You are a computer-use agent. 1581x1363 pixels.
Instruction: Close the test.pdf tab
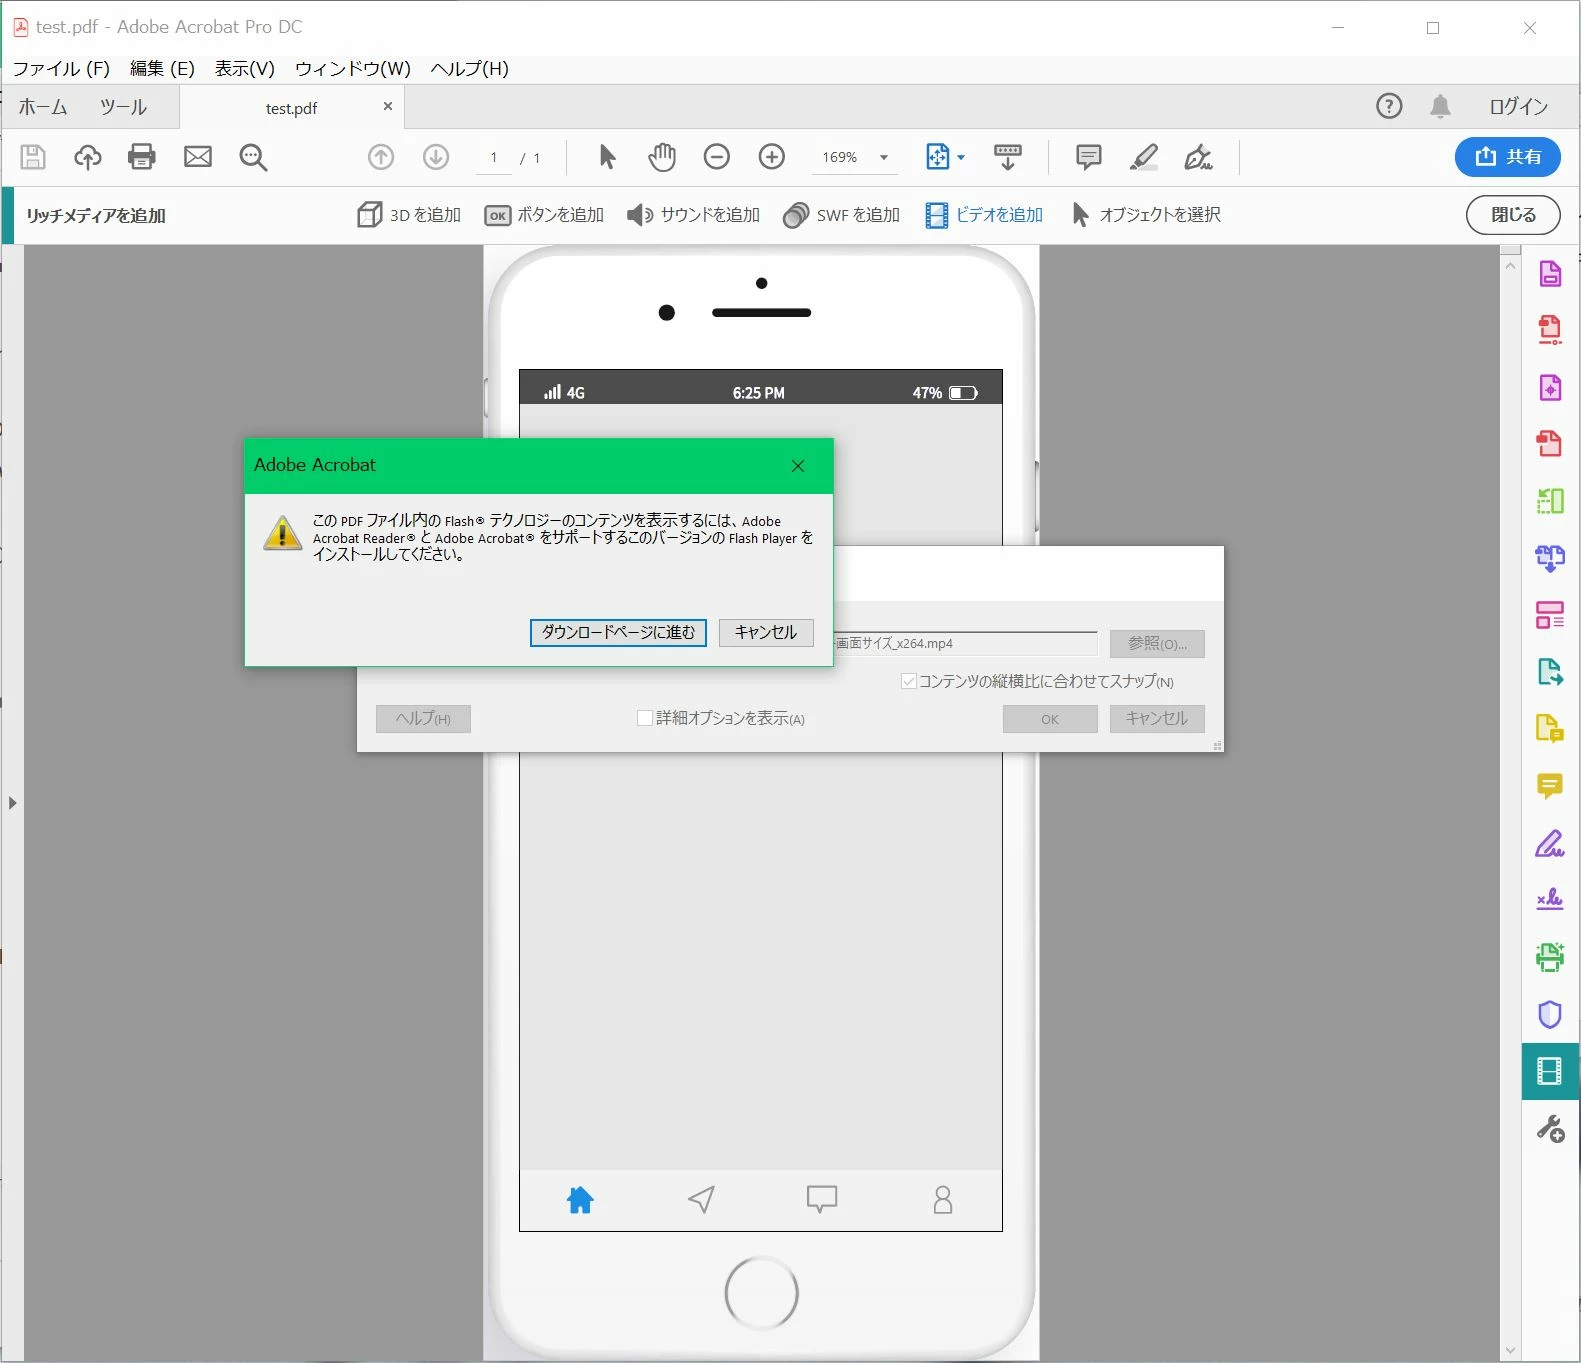click(388, 106)
